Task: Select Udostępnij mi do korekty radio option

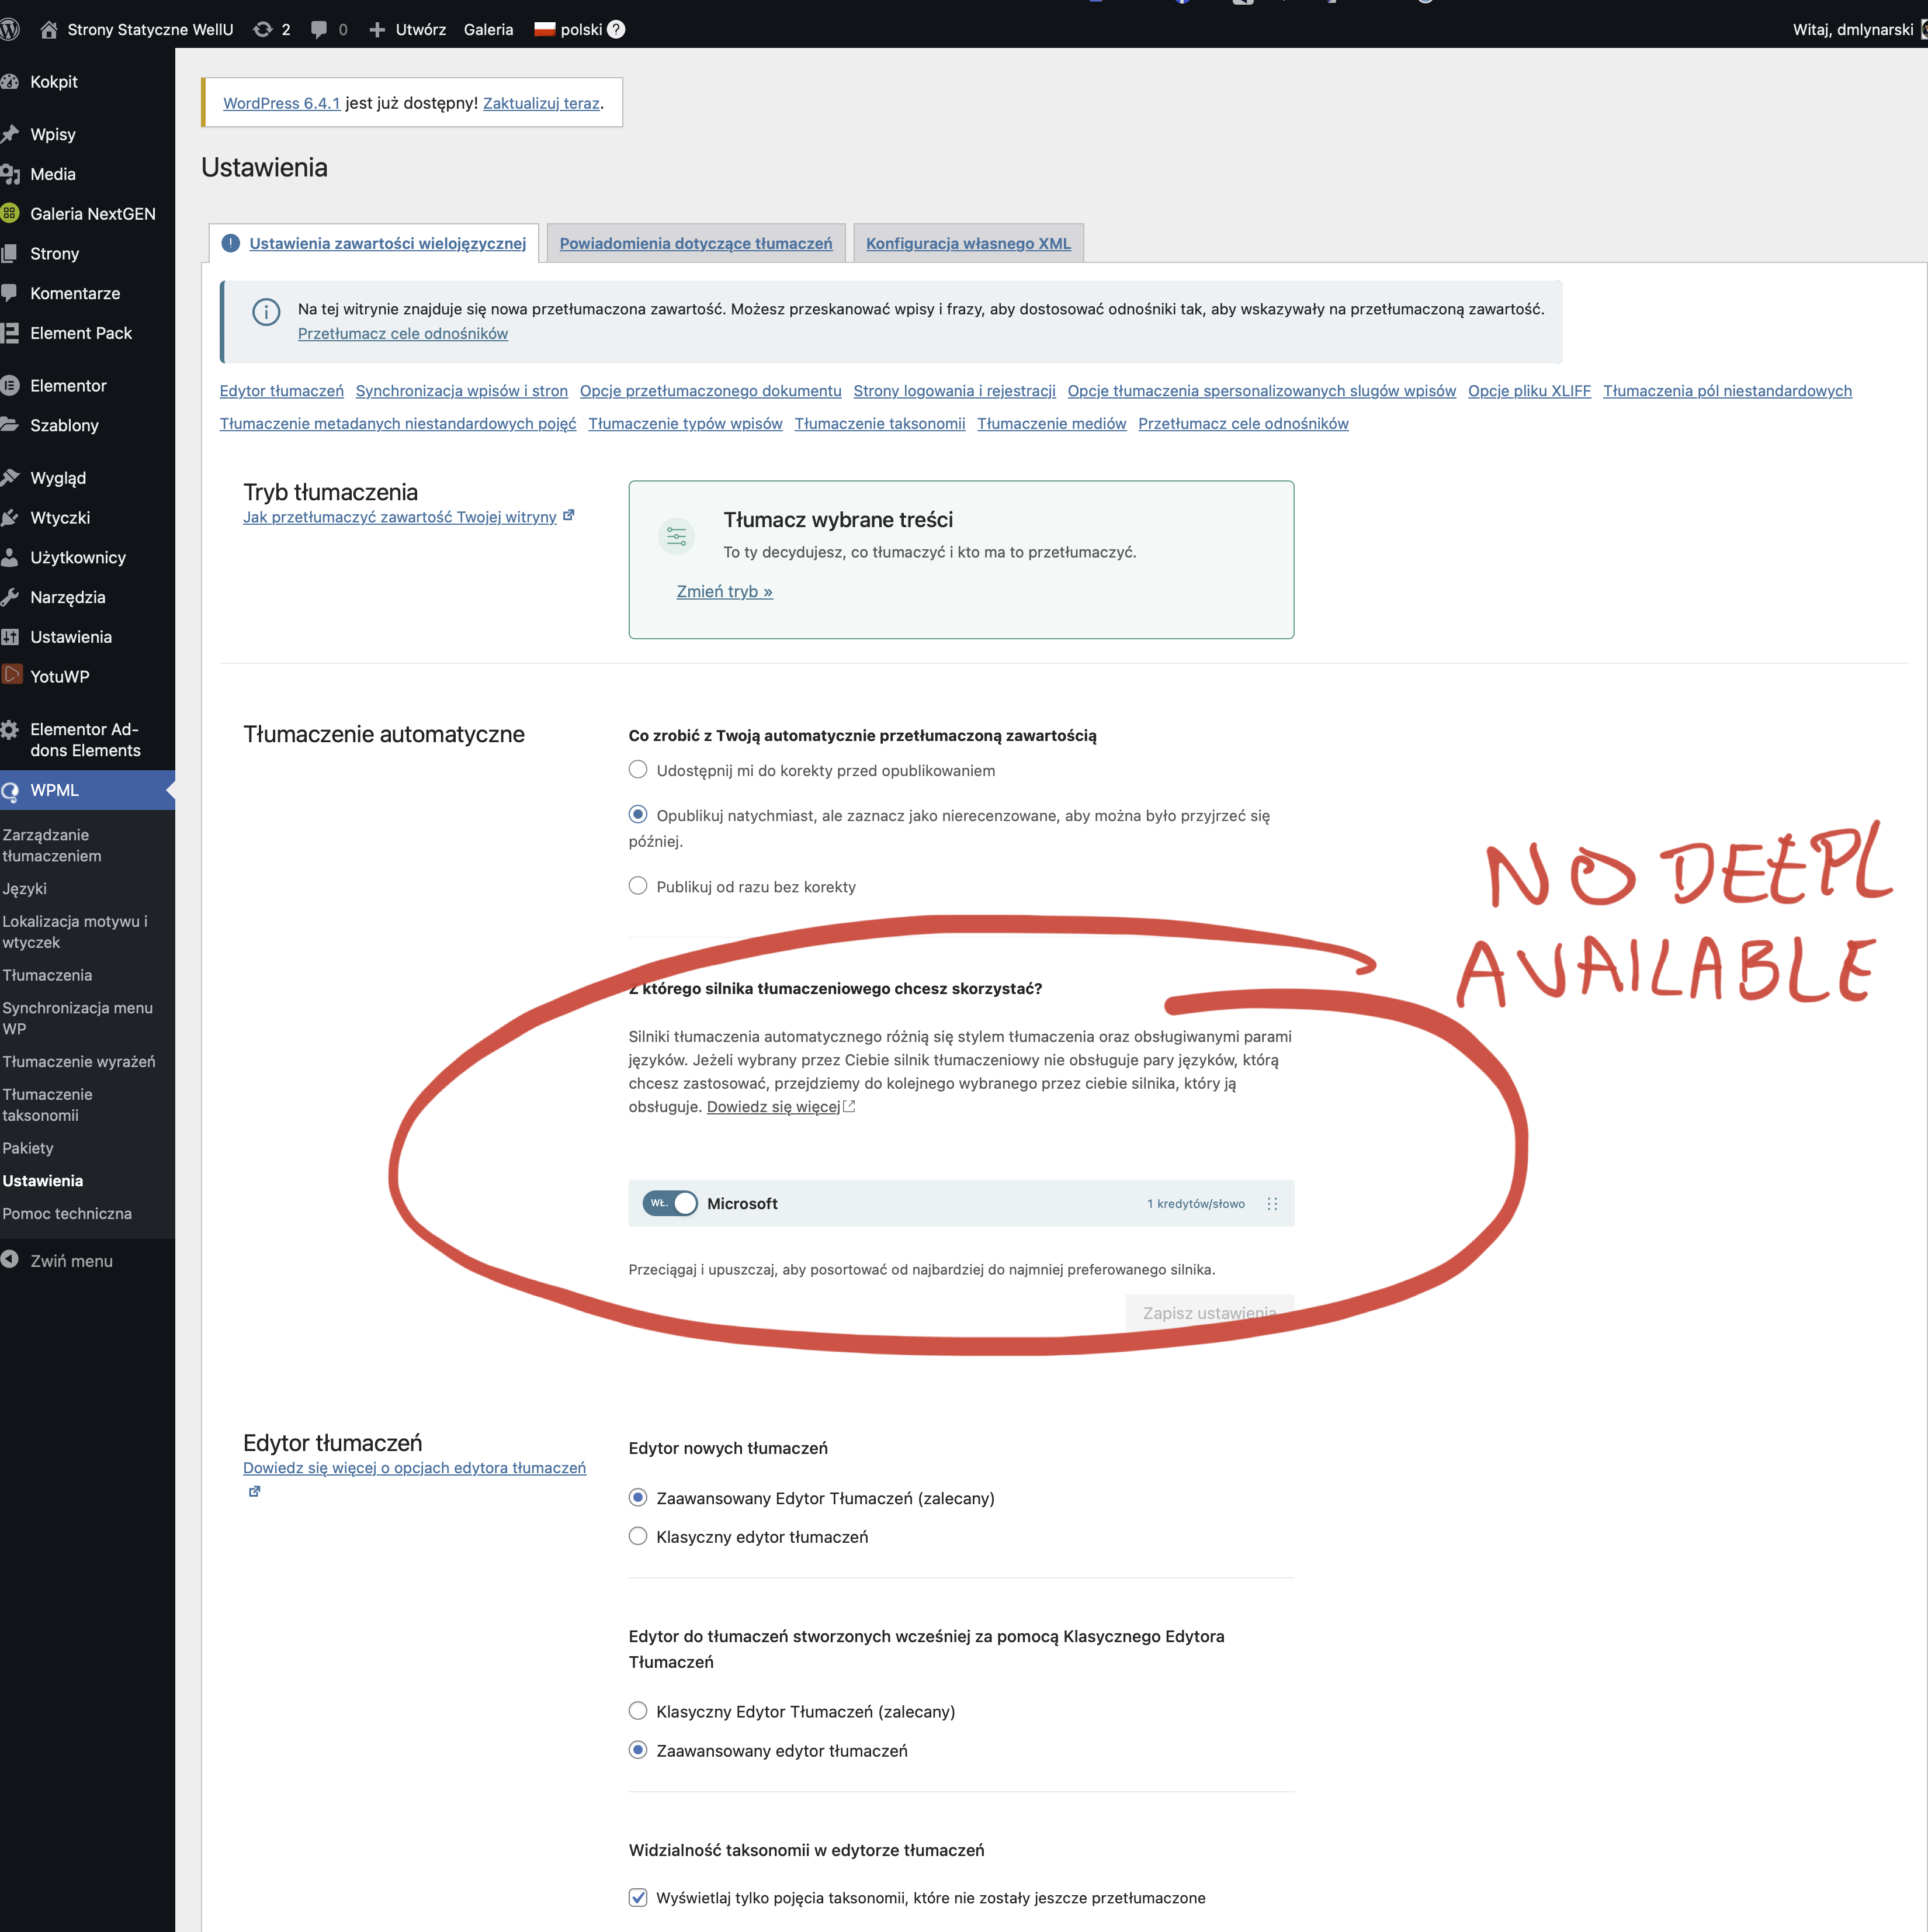Action: tap(638, 769)
